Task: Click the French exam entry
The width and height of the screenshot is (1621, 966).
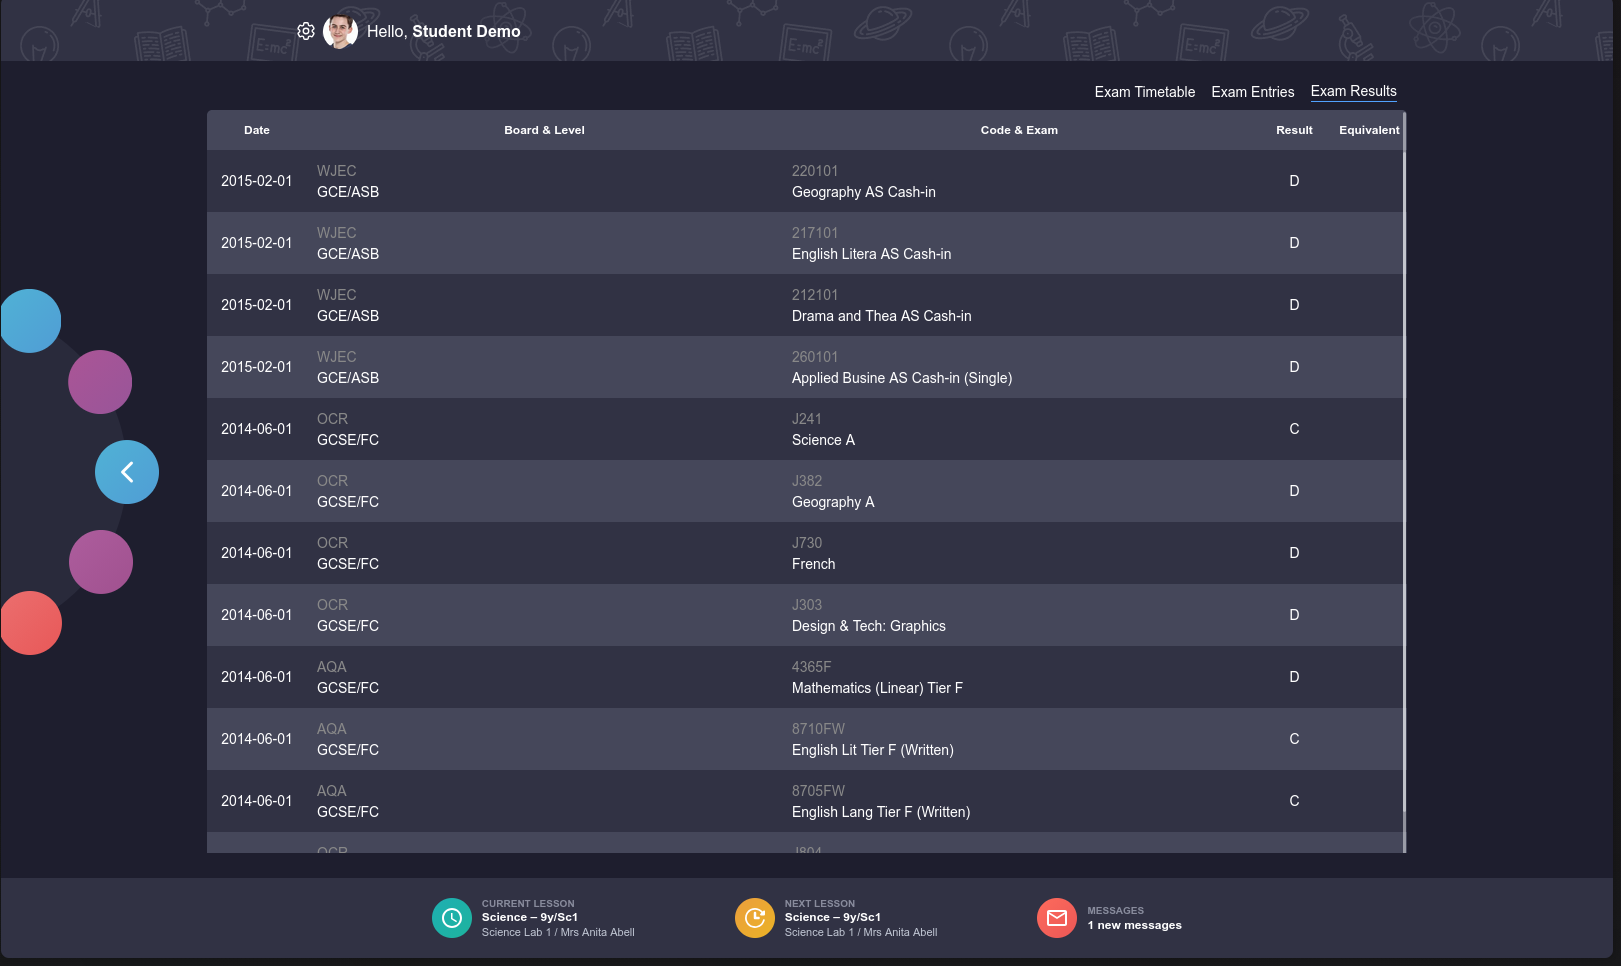Action: click(813, 564)
